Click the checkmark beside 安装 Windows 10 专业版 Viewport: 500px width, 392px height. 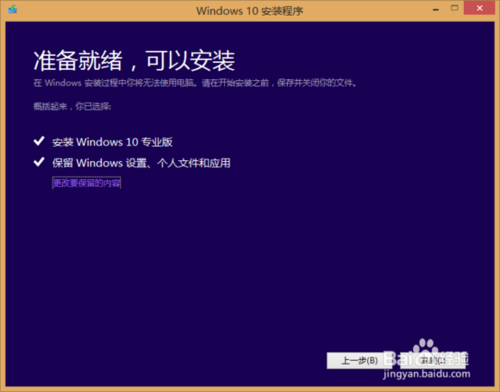(39, 141)
